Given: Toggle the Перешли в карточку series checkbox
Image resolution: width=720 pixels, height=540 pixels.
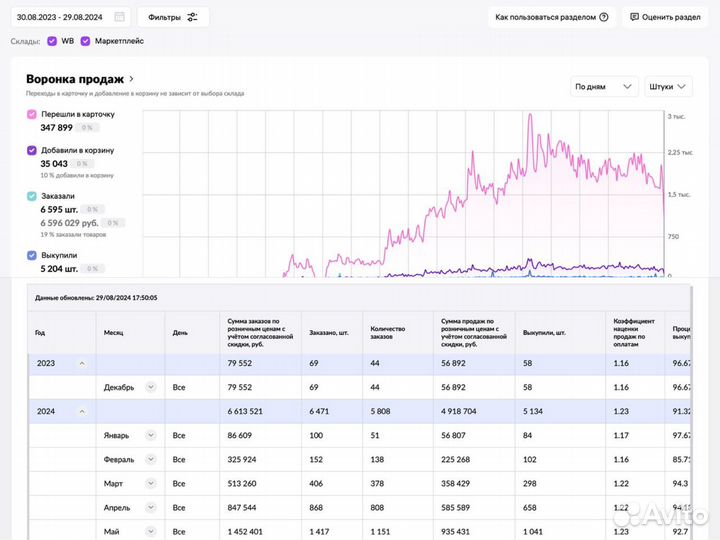Looking at the screenshot, I should (32, 114).
